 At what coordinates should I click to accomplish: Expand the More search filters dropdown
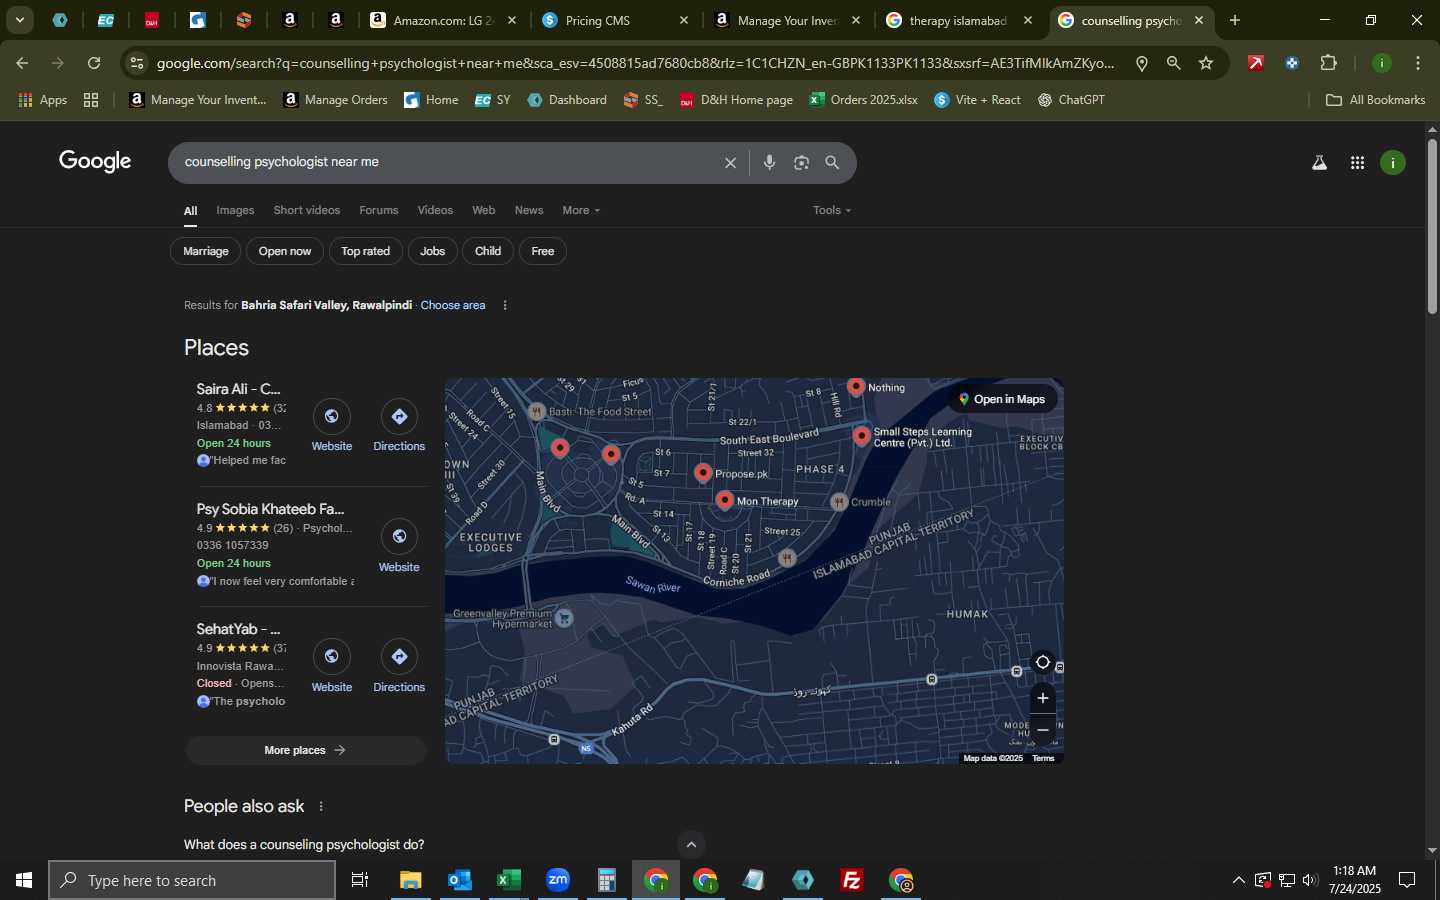pos(581,210)
